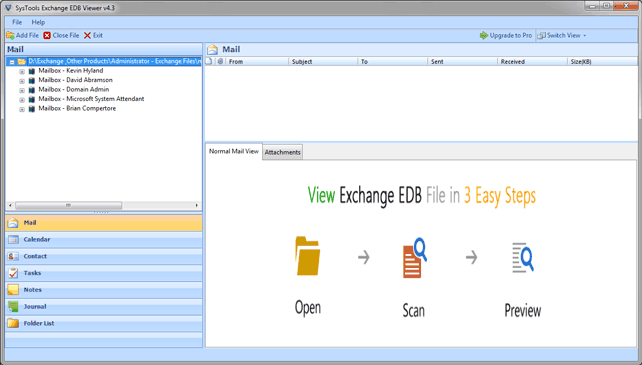
Task: Click the red Close File icon
Action: click(x=47, y=36)
